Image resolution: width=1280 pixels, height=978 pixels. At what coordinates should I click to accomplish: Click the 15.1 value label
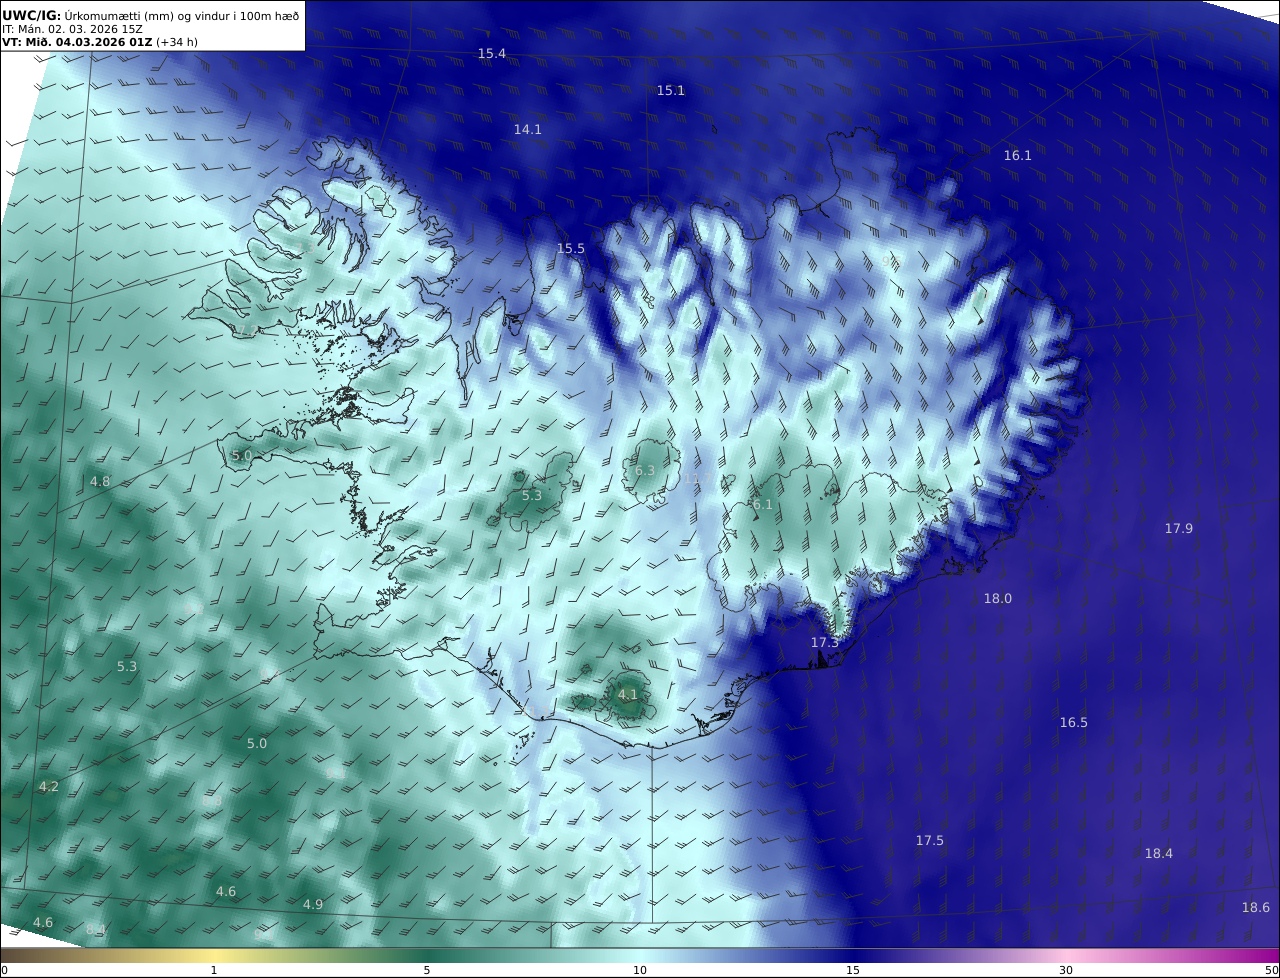[x=670, y=90]
